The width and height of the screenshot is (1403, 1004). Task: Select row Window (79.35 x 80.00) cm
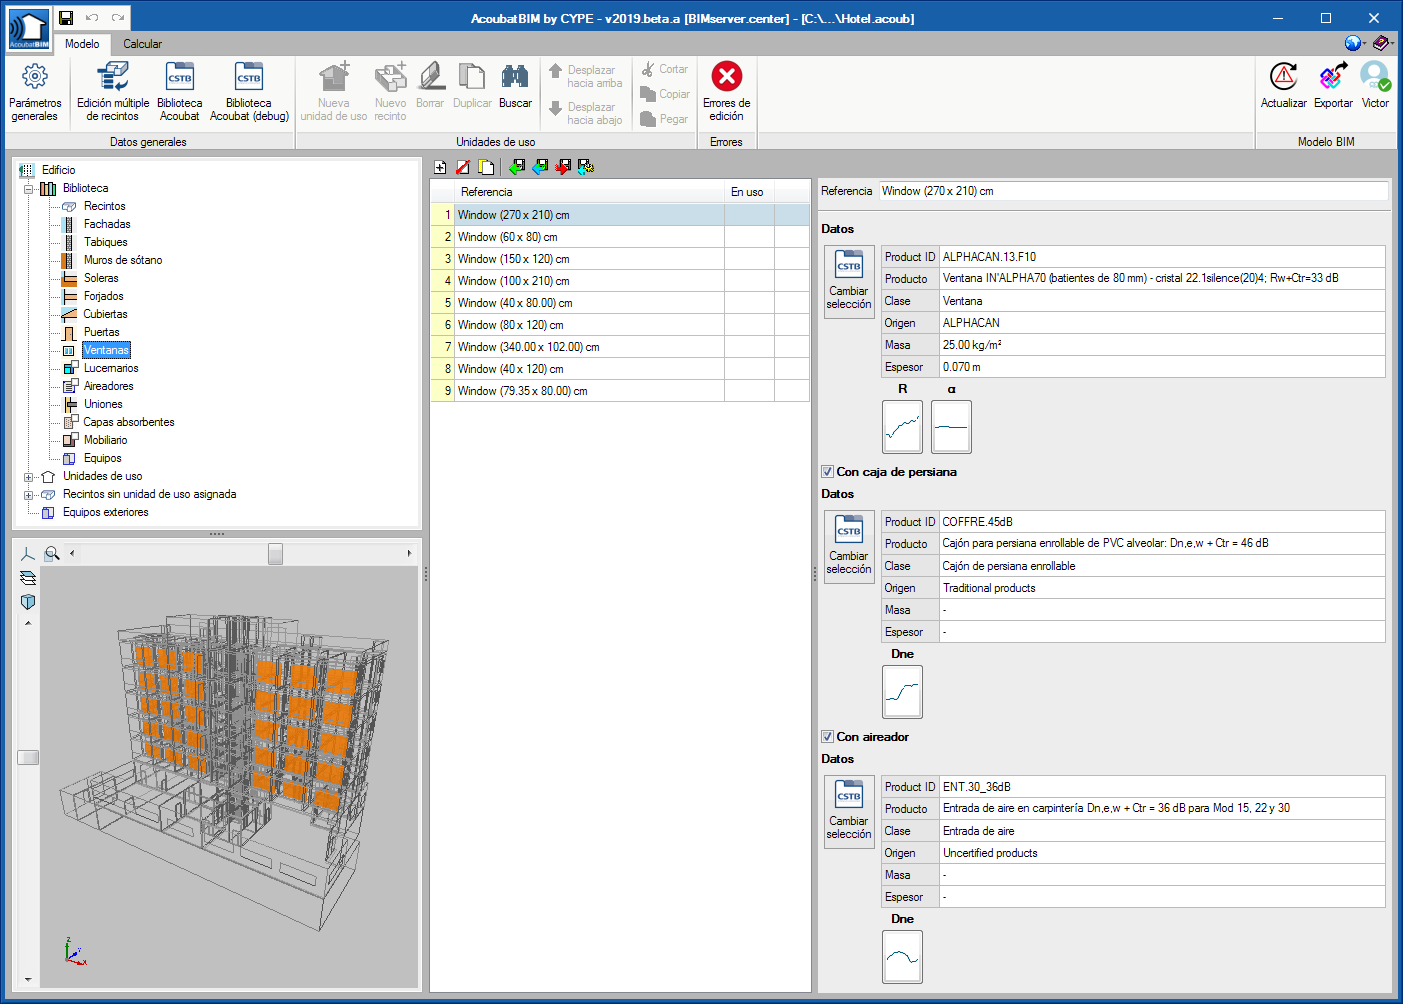pos(620,391)
